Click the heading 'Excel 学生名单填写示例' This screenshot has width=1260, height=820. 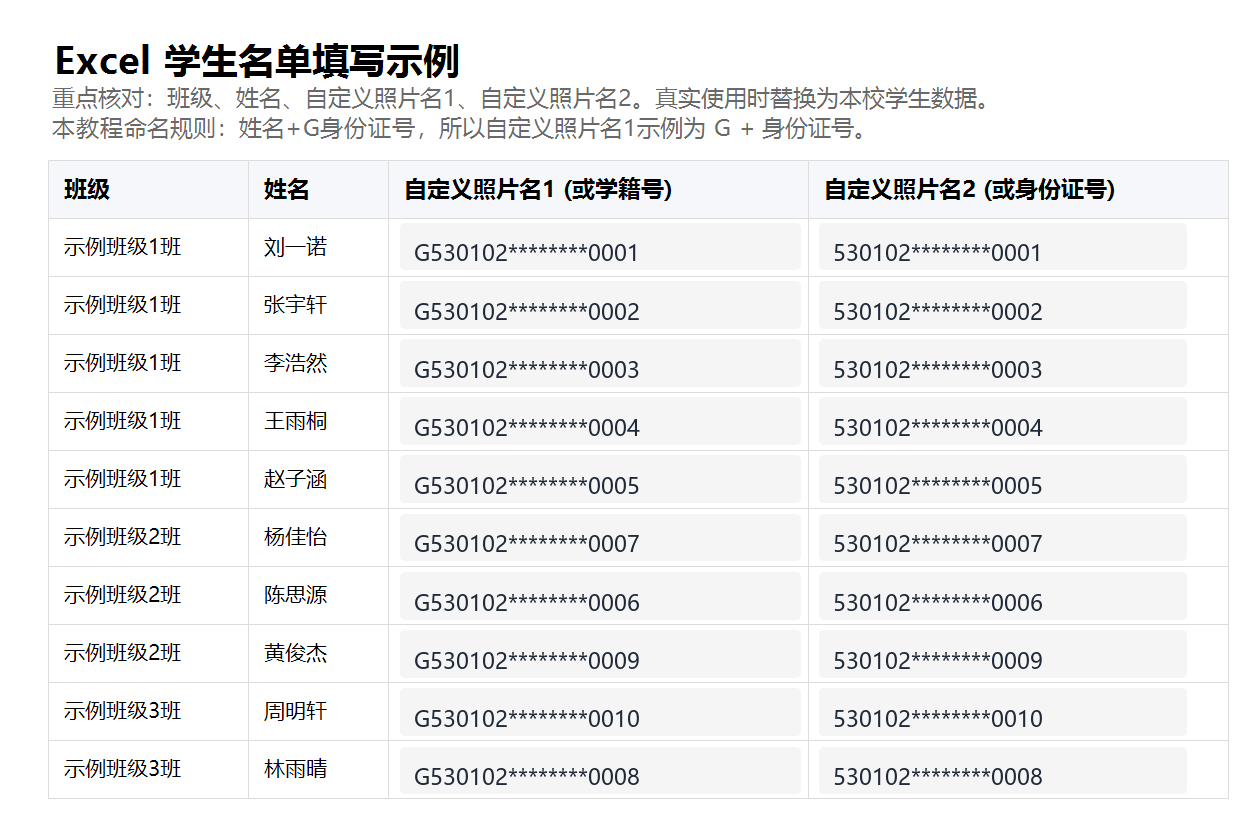[256, 61]
